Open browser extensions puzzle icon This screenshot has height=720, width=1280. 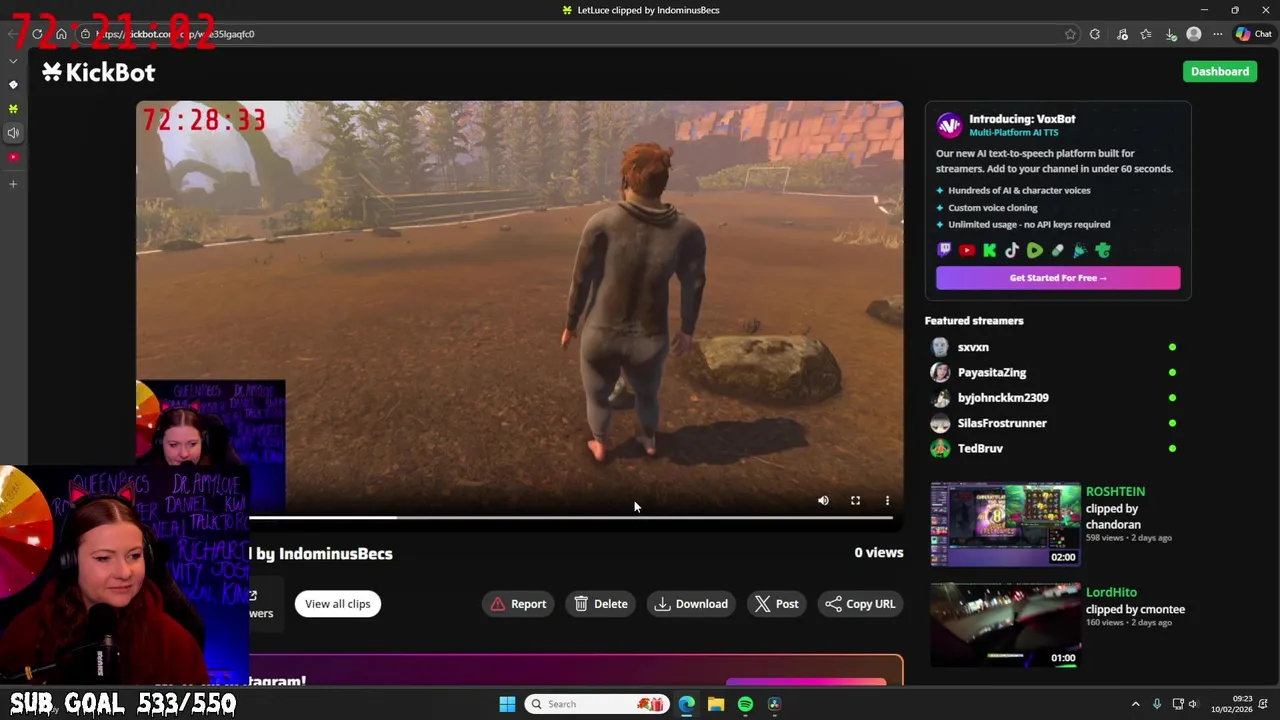click(x=1095, y=34)
